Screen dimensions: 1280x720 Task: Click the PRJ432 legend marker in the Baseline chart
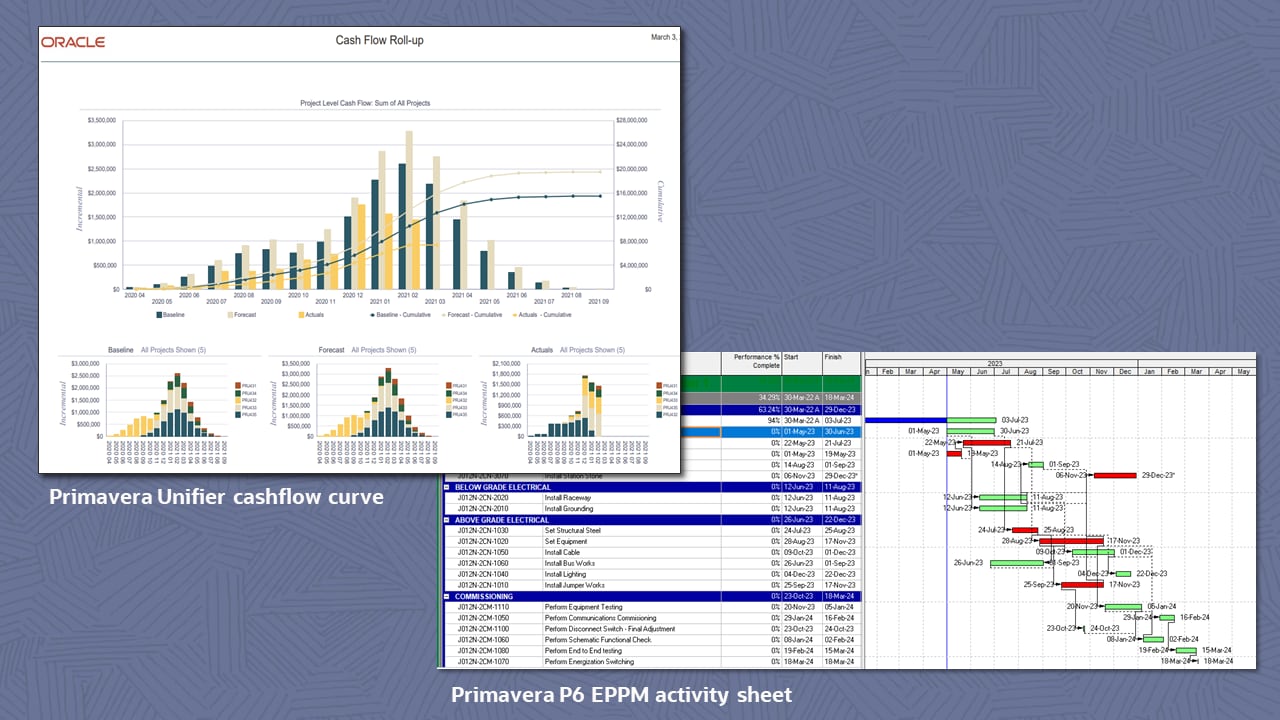coord(237,400)
